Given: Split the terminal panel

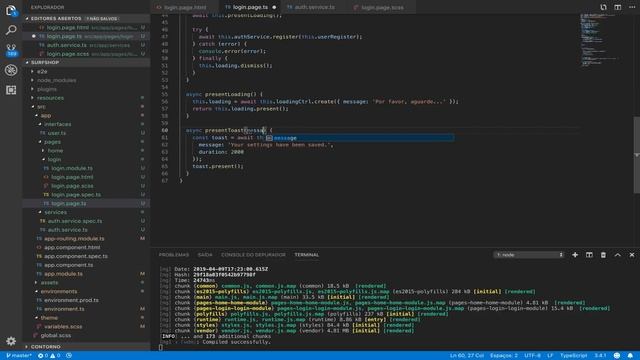Looking at the screenshot, I should point(589,255).
